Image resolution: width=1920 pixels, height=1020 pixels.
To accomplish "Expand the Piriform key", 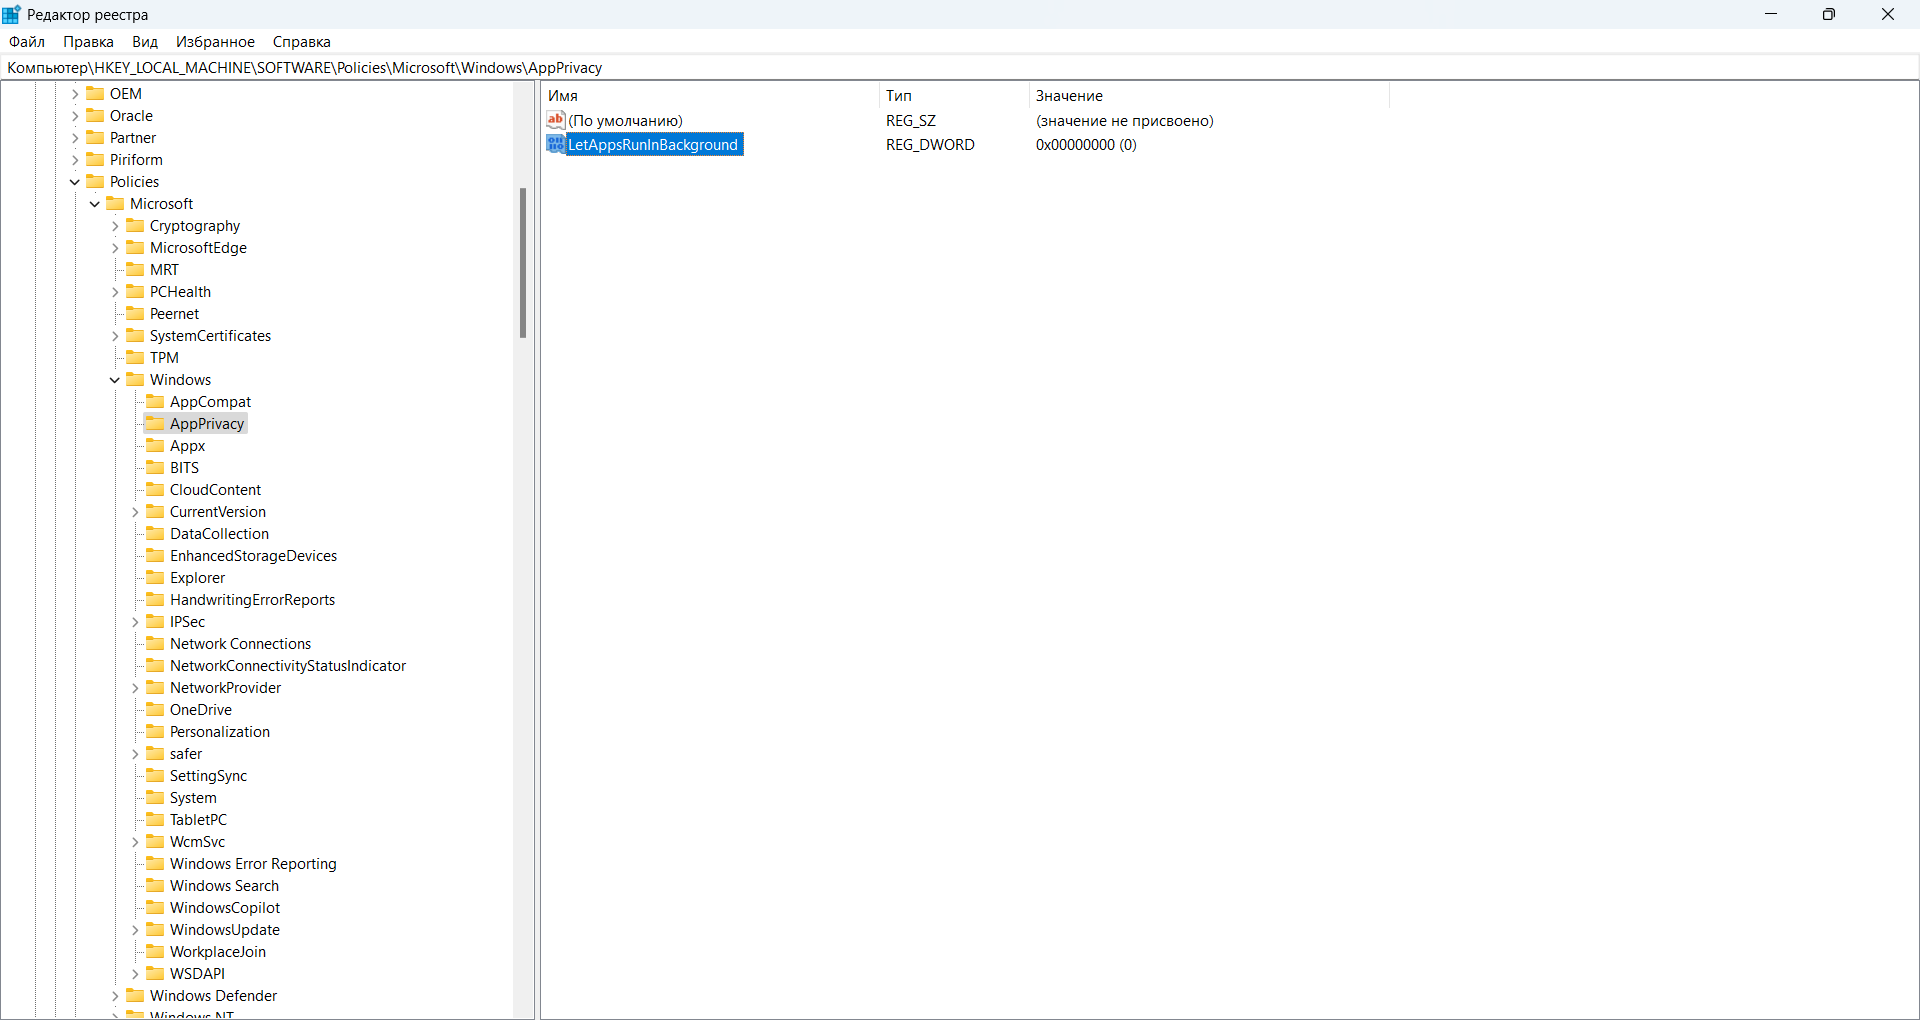I will (75, 160).
